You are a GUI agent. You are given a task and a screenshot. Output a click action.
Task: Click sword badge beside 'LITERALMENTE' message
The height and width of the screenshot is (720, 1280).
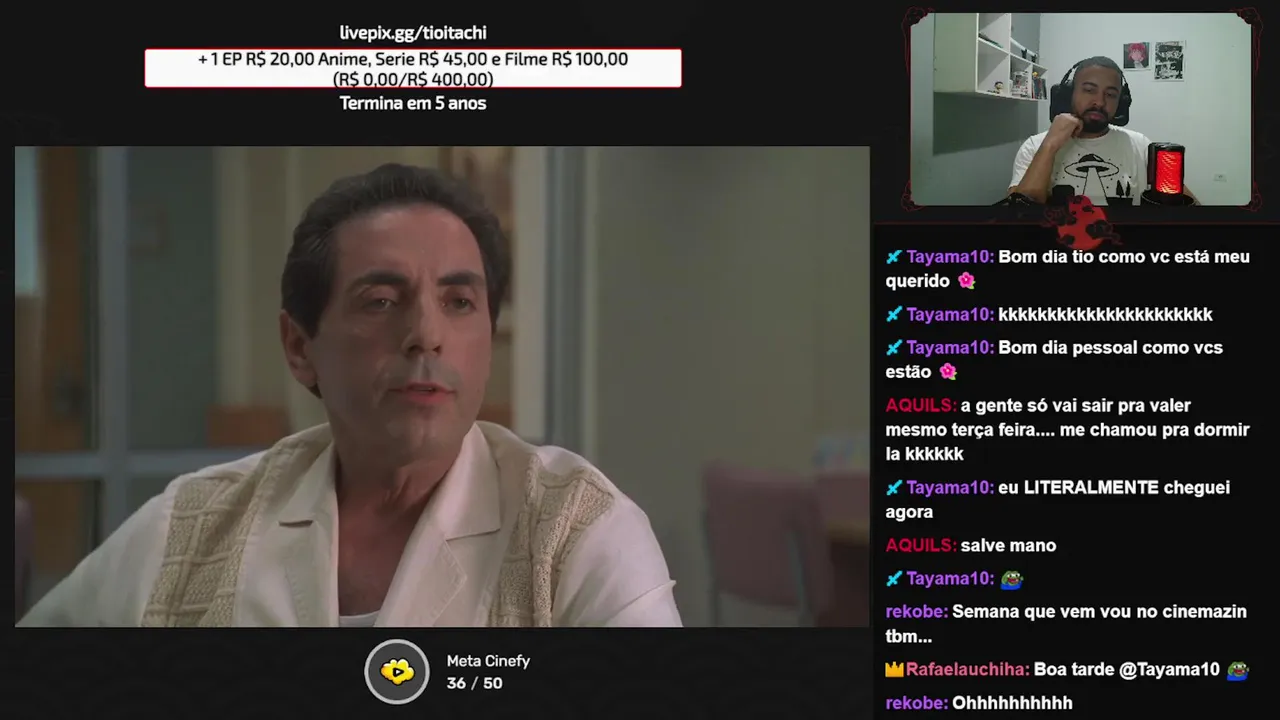point(894,488)
